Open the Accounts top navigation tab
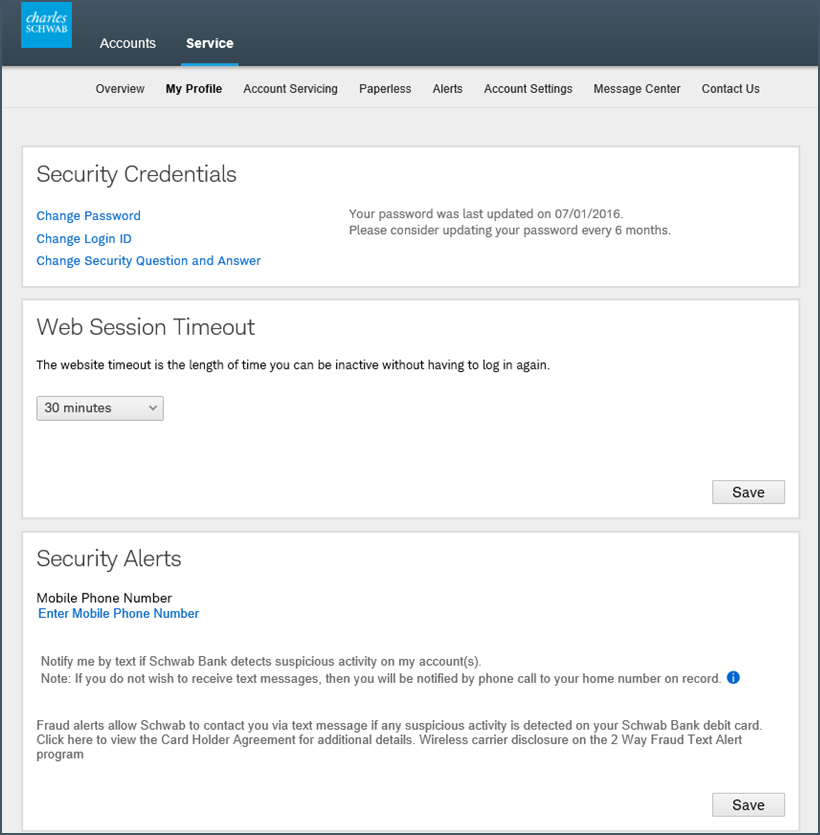 (x=128, y=43)
